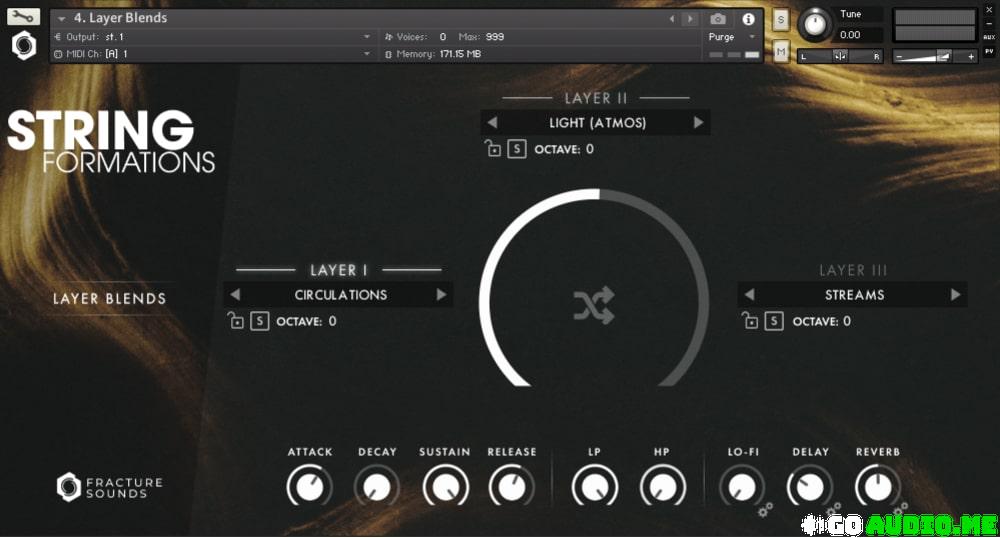Viewport: 1000px width, 538px height.
Task: Select previous sound for Layer II
Action: [x=492, y=122]
